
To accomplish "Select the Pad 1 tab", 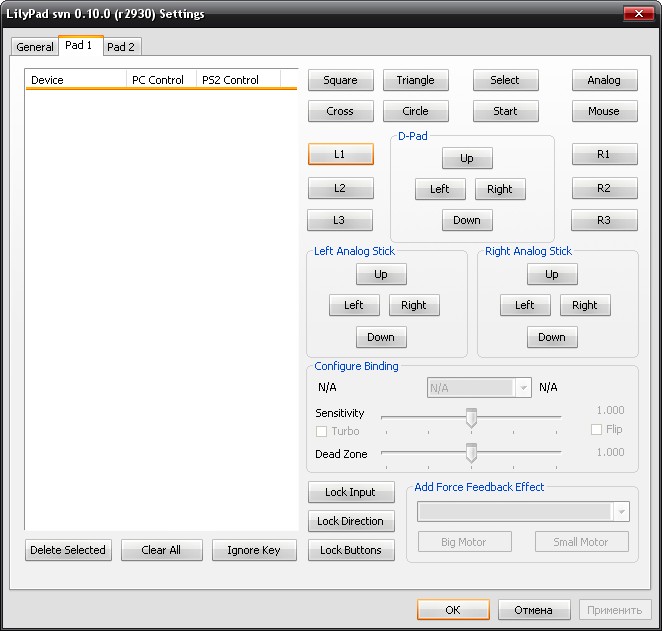I will click(x=79, y=45).
